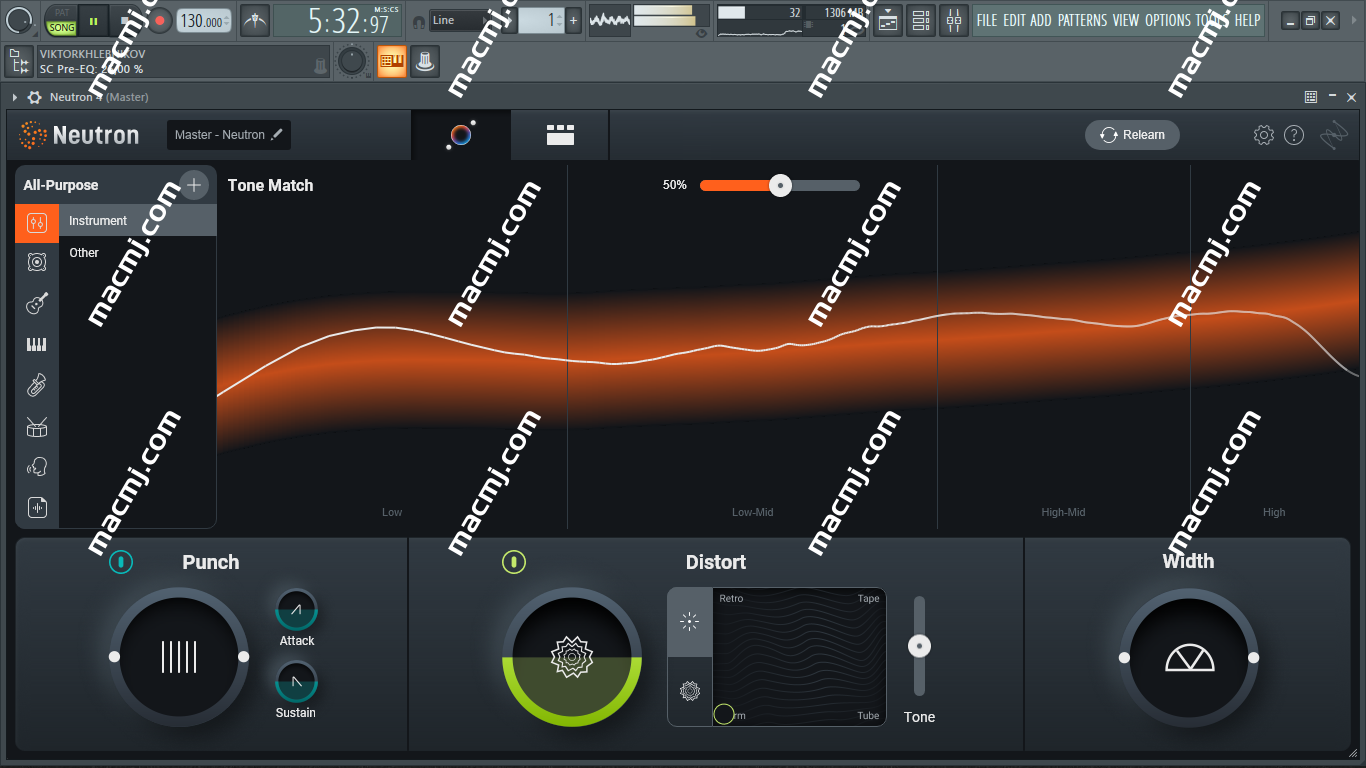Open FL Studio mixer view button
This screenshot has width=1366, height=768.
coord(954,20)
